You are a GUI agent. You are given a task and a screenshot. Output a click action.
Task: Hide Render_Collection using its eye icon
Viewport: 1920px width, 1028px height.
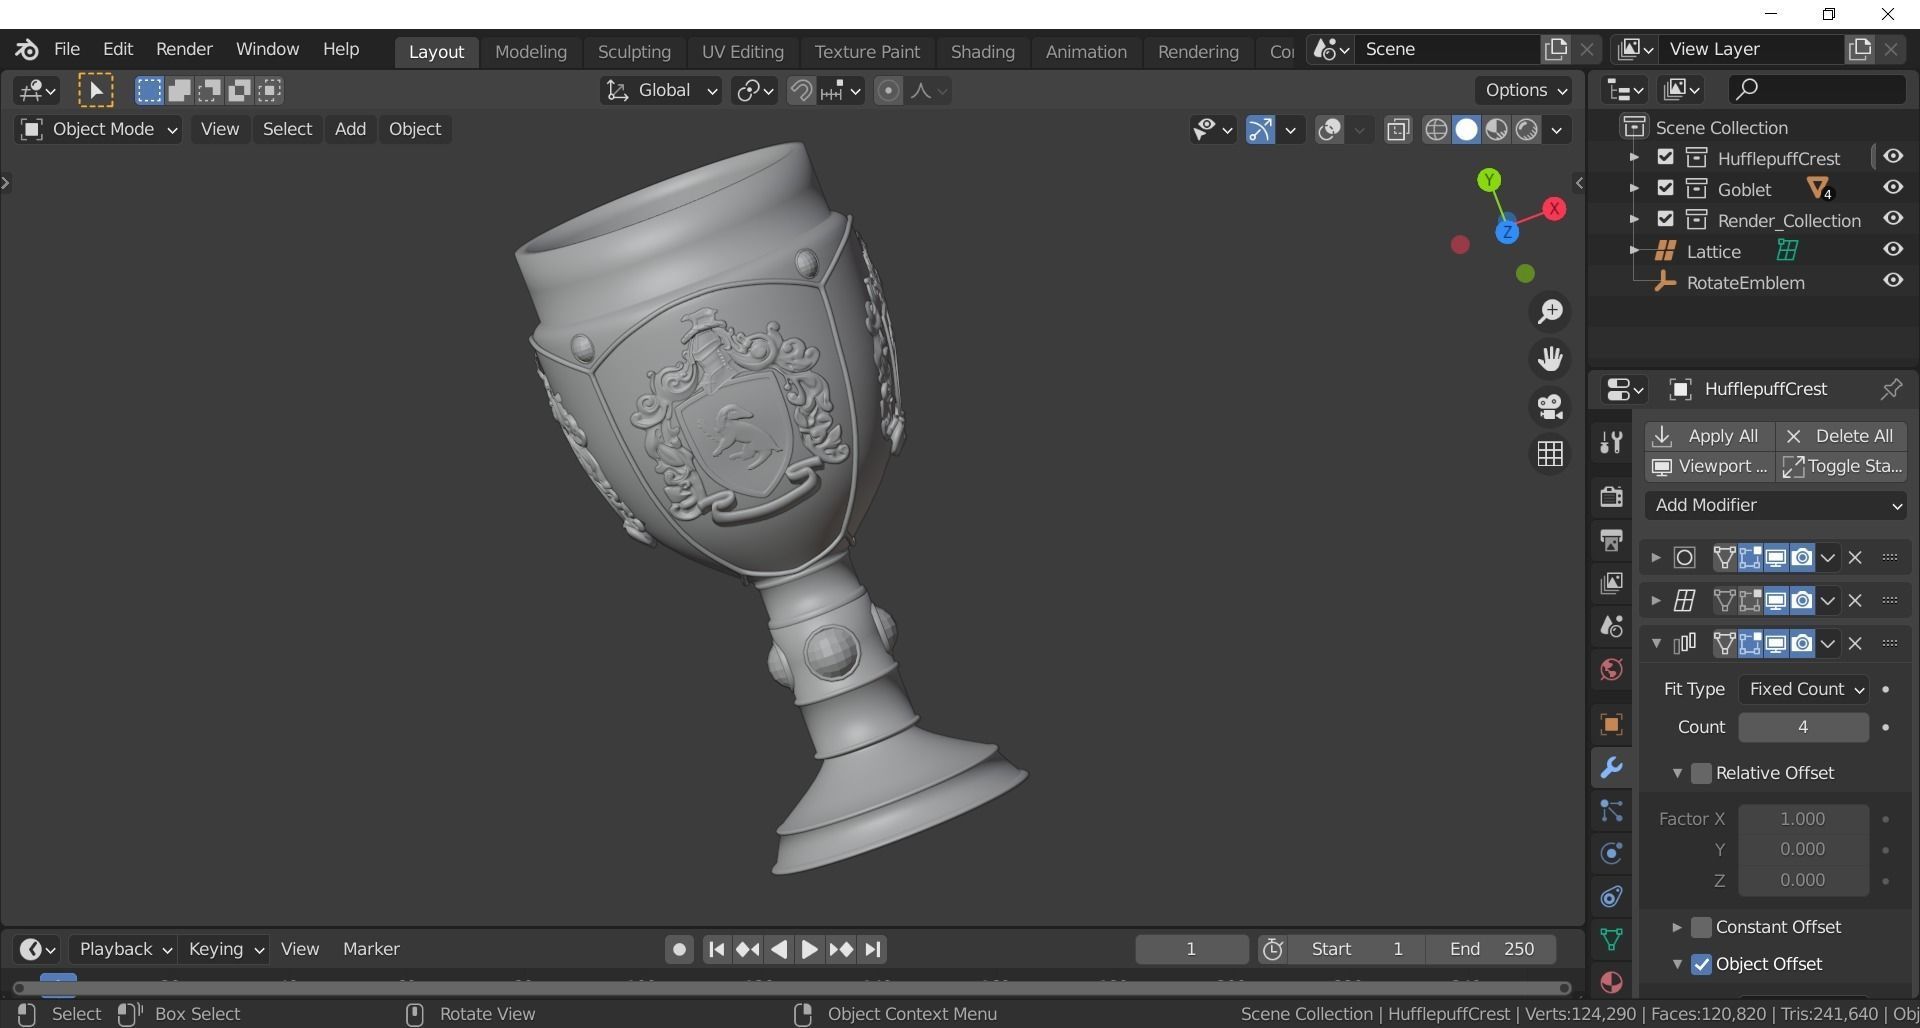pyautogui.click(x=1893, y=219)
